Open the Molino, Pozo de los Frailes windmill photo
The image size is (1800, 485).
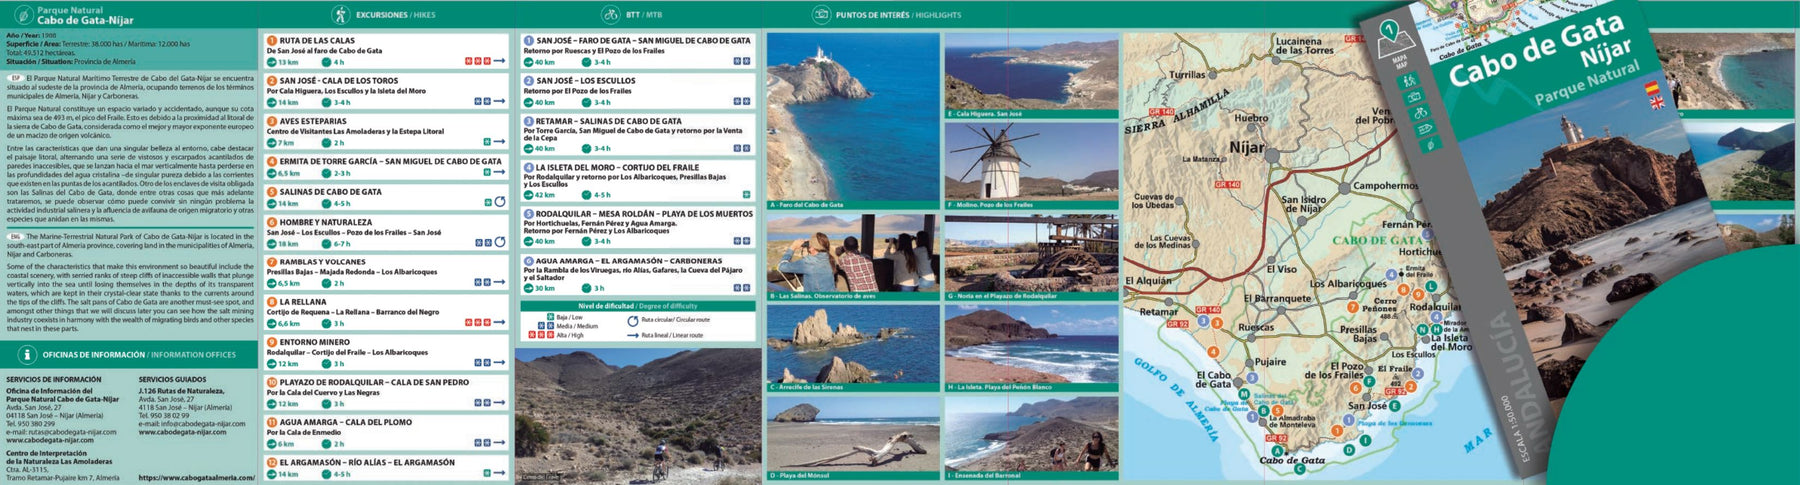[x=1031, y=165]
